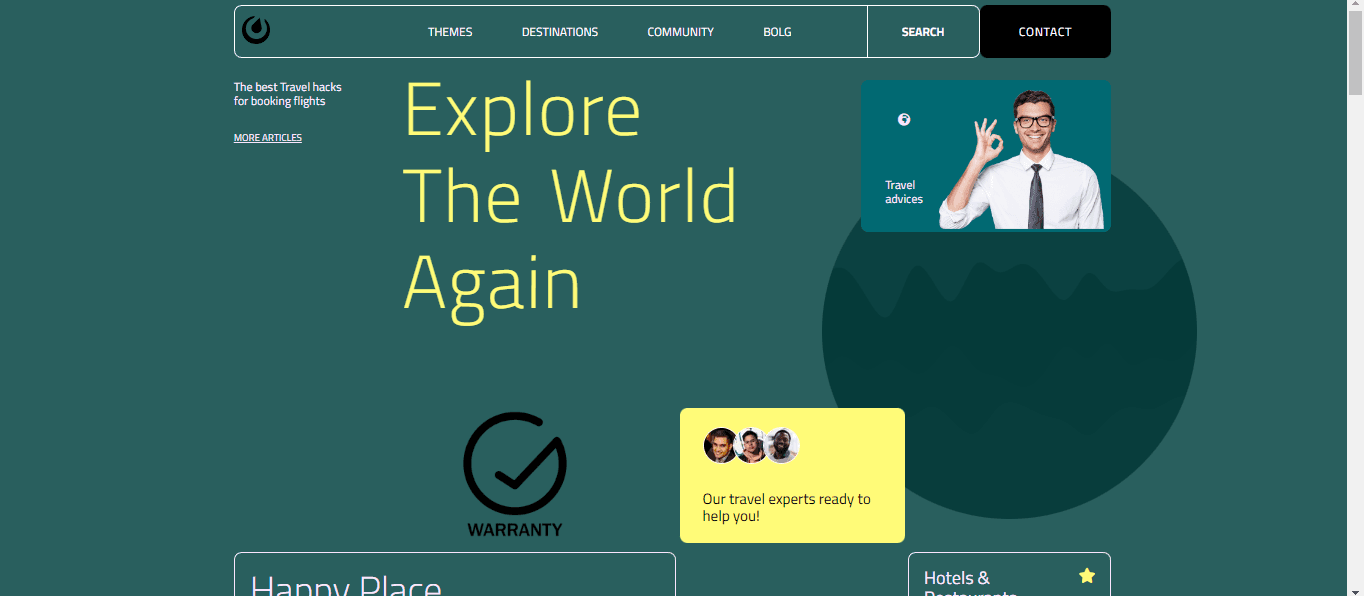The image size is (1364, 596).
Task: Navigate to the BOLG menu item
Action: point(777,32)
